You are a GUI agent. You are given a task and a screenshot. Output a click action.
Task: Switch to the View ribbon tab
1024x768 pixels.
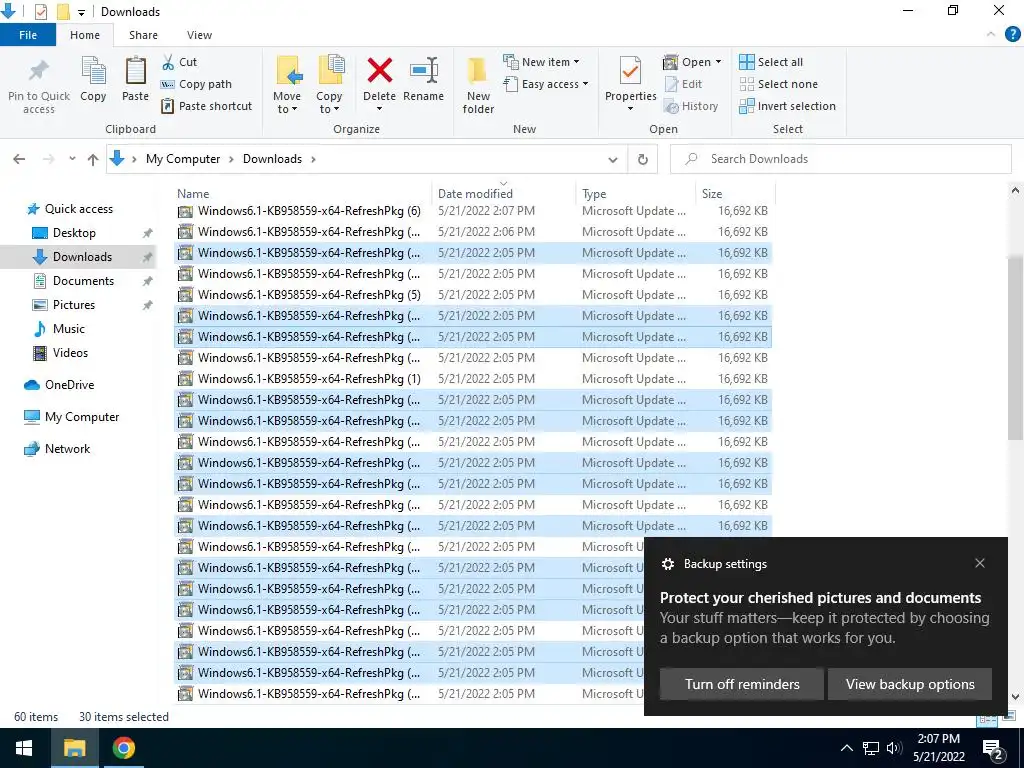point(199,35)
